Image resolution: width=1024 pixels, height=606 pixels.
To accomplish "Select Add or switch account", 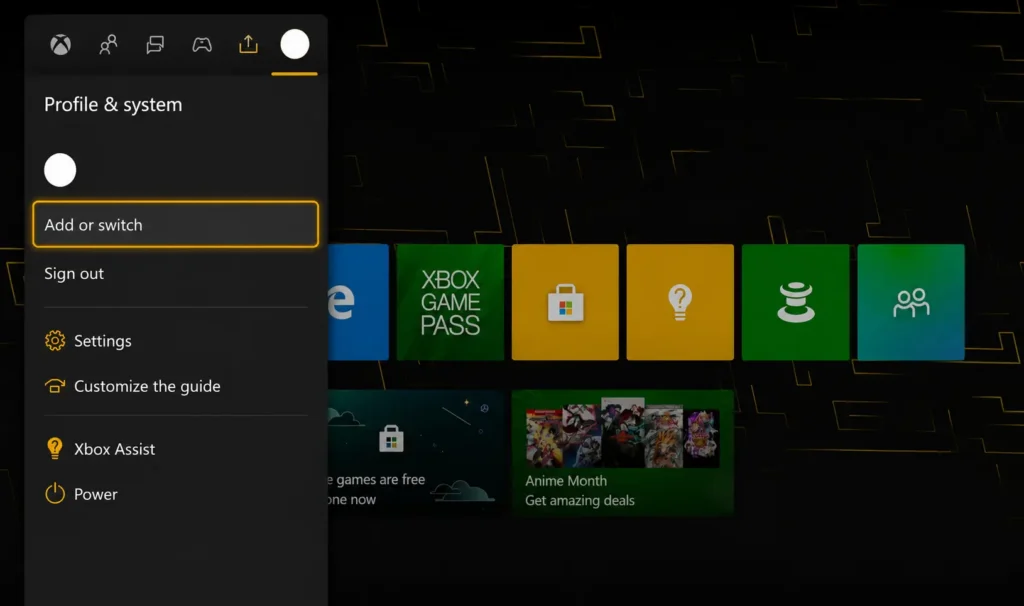I will pos(176,224).
